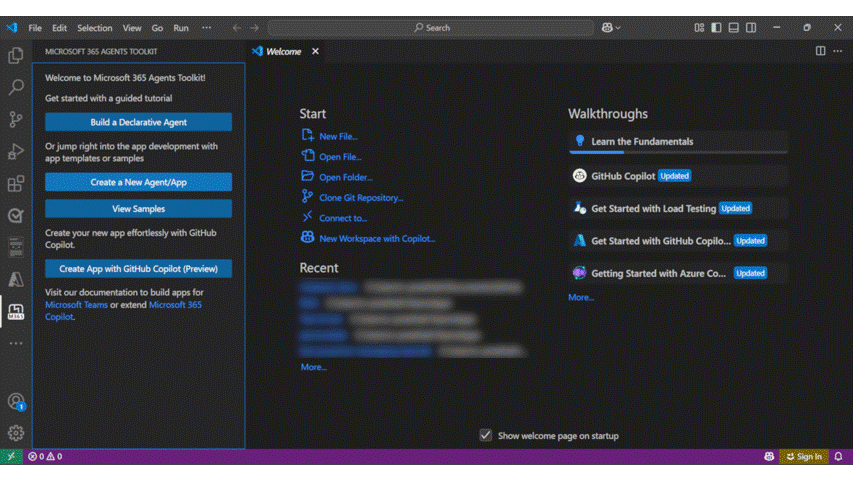Click the Accounts icon with notification badge

tap(16, 401)
